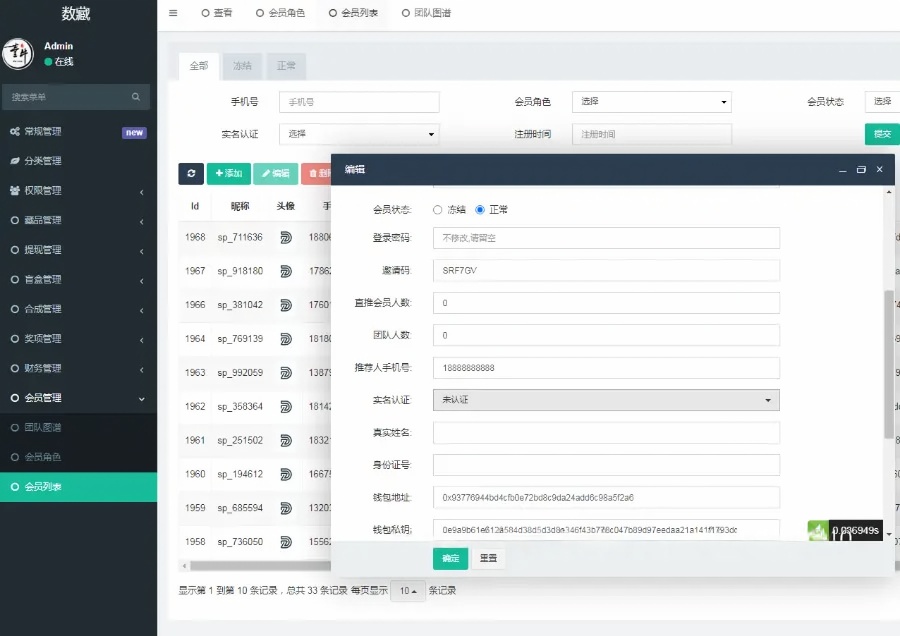Maximize the 编辑 dialog window

pos(861,170)
